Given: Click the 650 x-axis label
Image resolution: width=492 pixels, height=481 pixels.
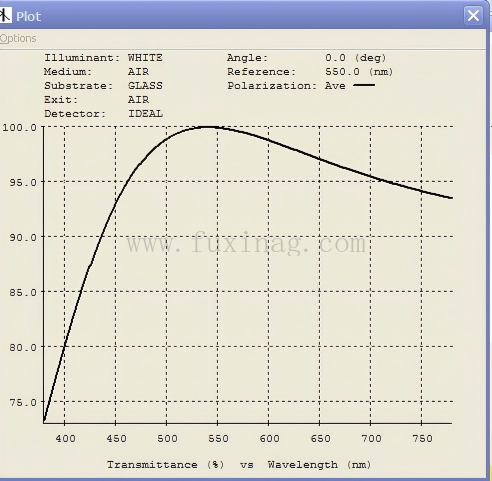Looking at the screenshot, I should [x=320, y=438].
